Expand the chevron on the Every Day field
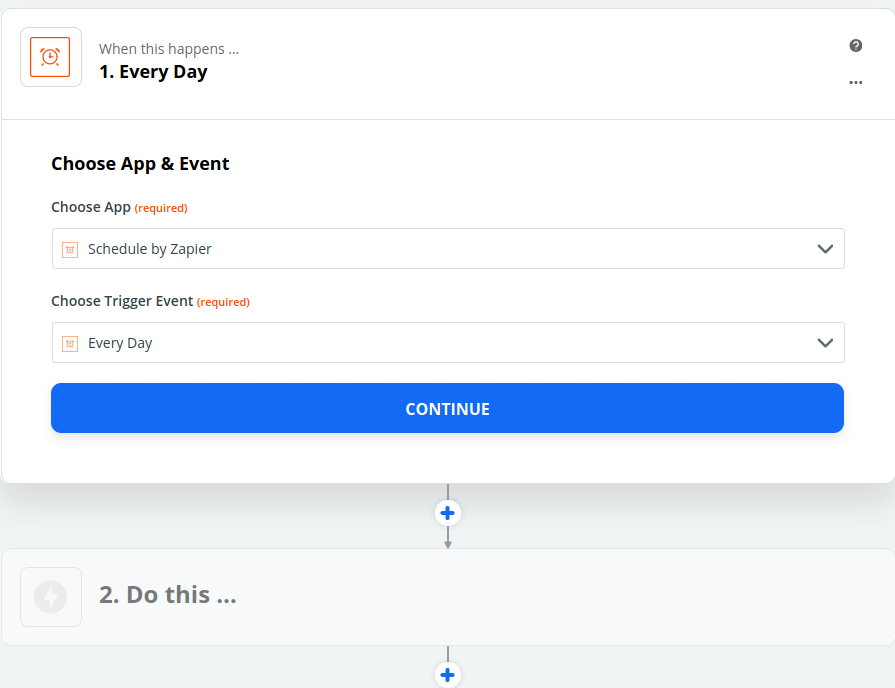The height and width of the screenshot is (688, 895). [x=825, y=343]
